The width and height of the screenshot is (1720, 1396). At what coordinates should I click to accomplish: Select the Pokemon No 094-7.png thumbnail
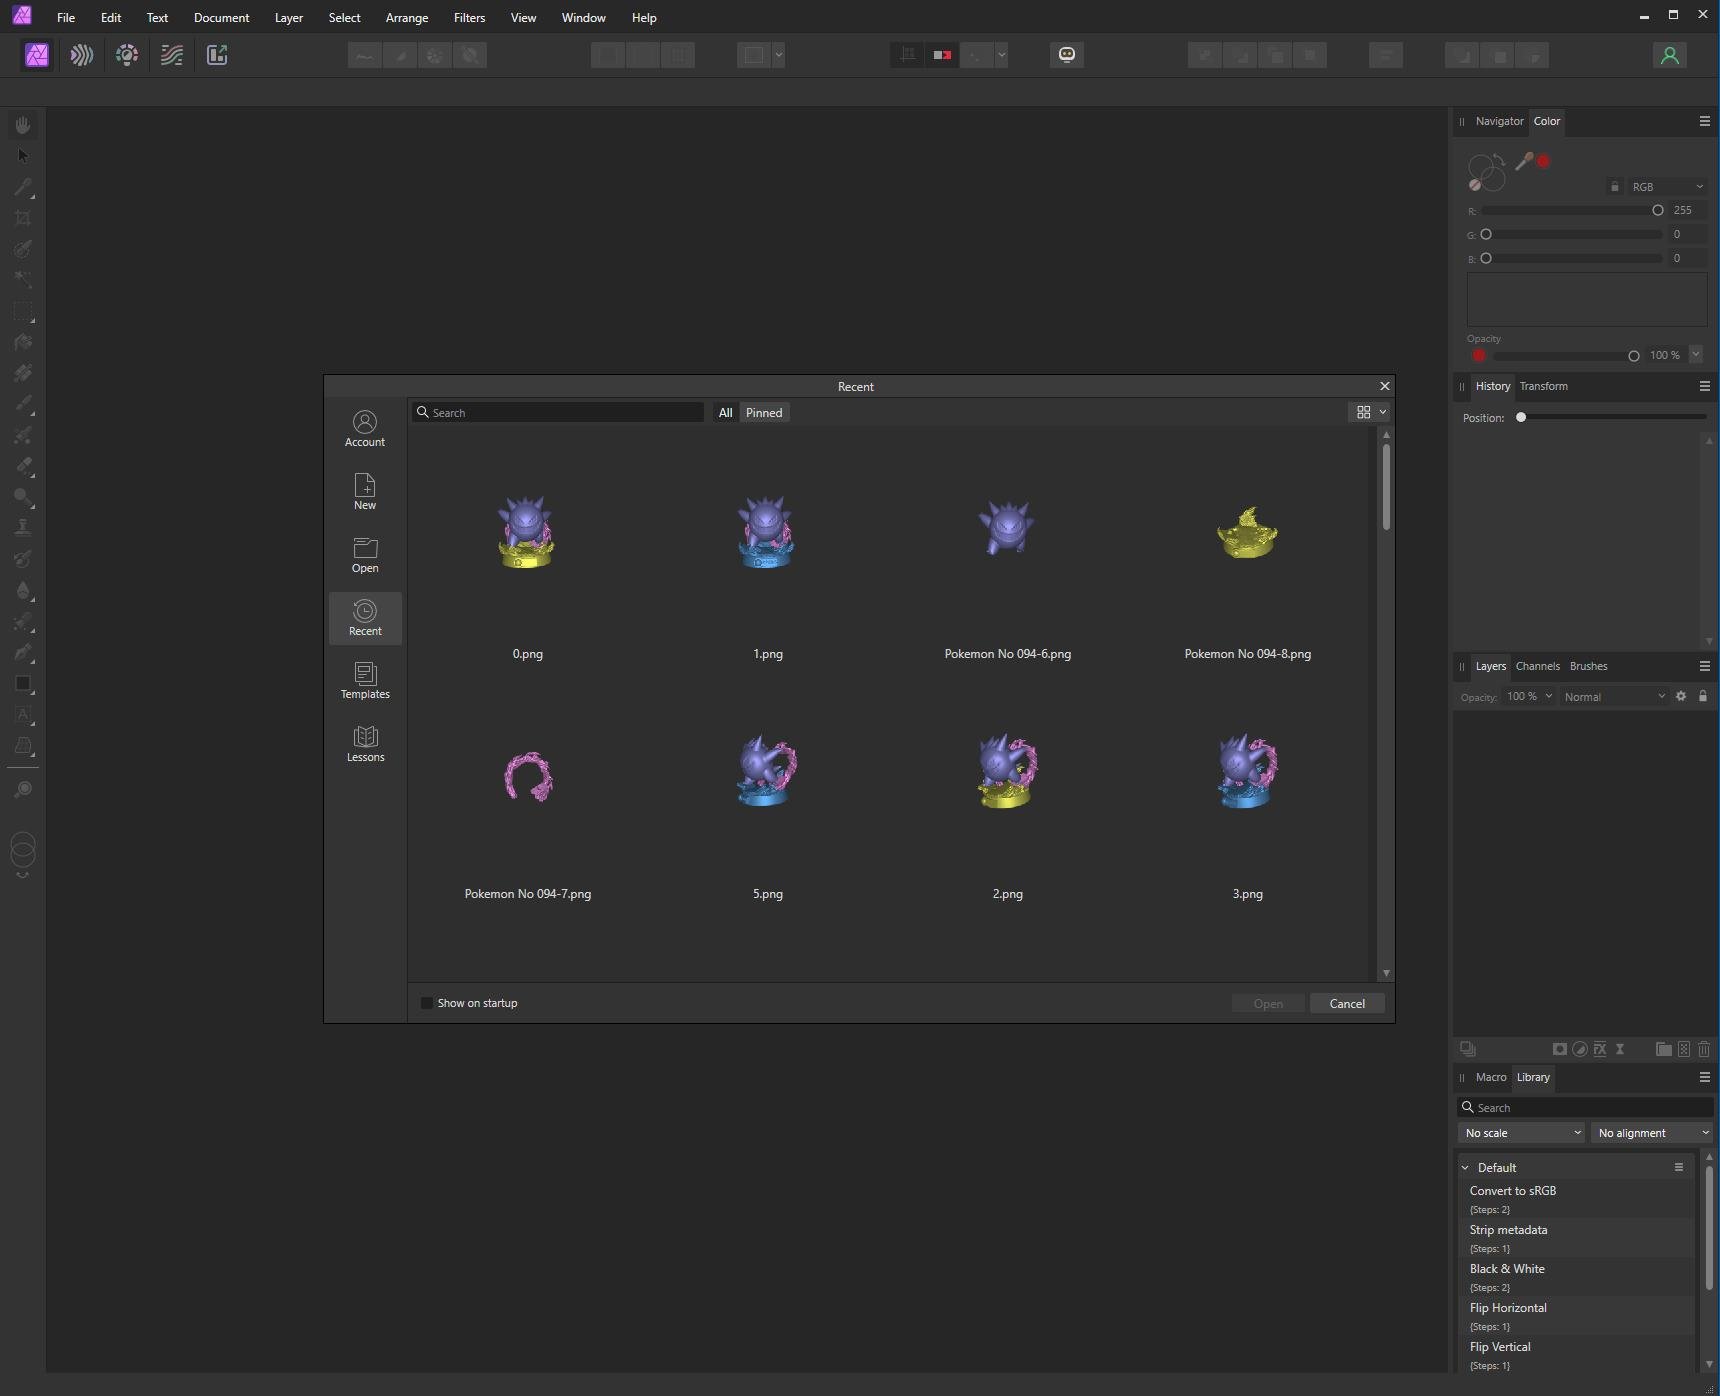click(x=528, y=778)
